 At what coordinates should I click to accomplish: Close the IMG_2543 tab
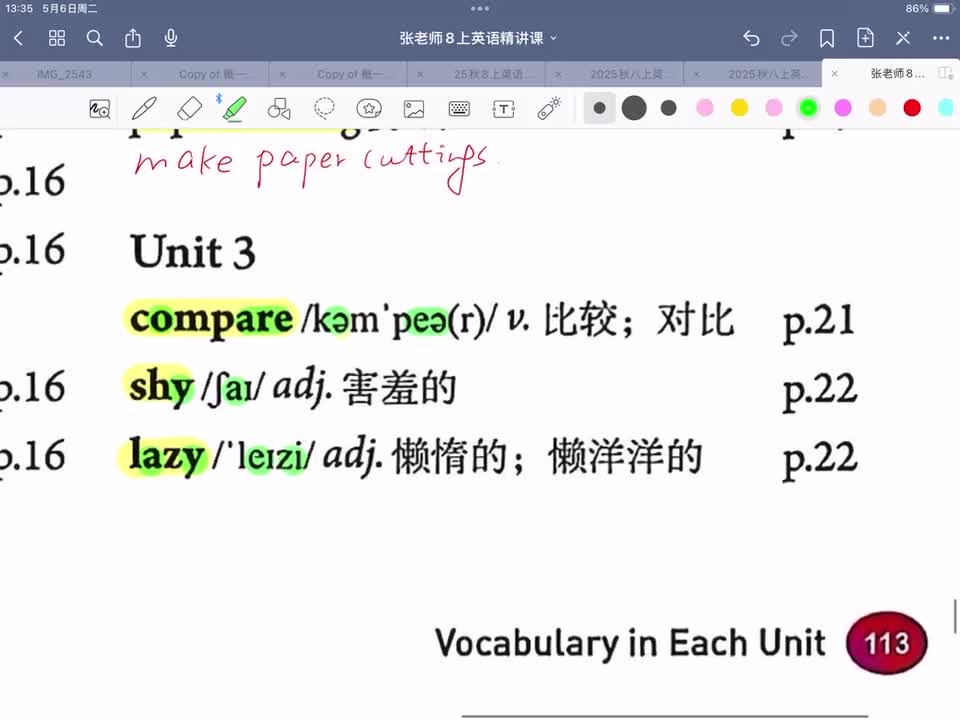pyautogui.click(x=6, y=74)
